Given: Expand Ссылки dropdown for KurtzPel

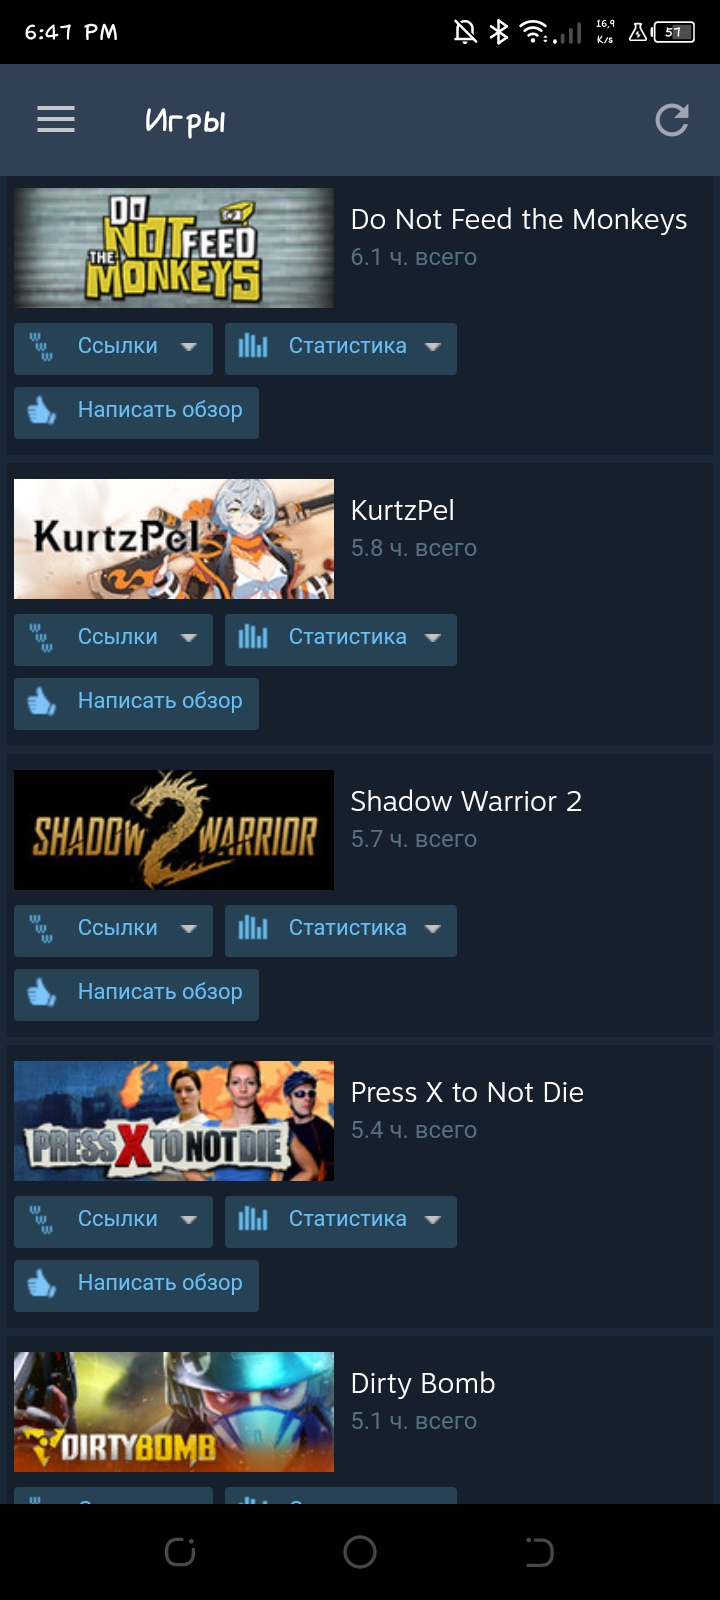Looking at the screenshot, I should [x=113, y=639].
